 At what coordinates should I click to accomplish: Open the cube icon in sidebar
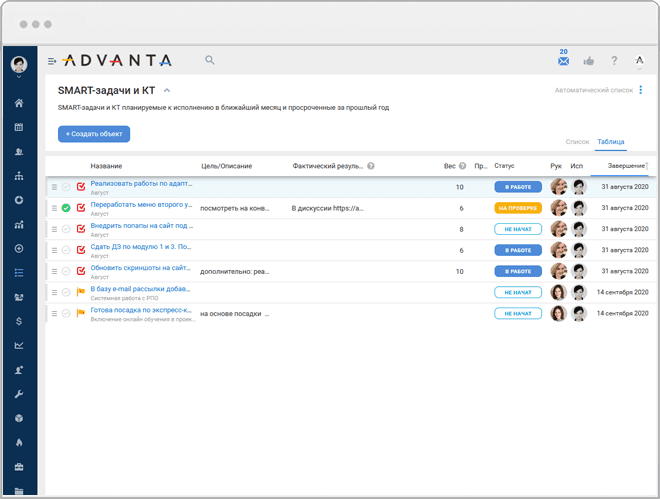click(x=19, y=418)
